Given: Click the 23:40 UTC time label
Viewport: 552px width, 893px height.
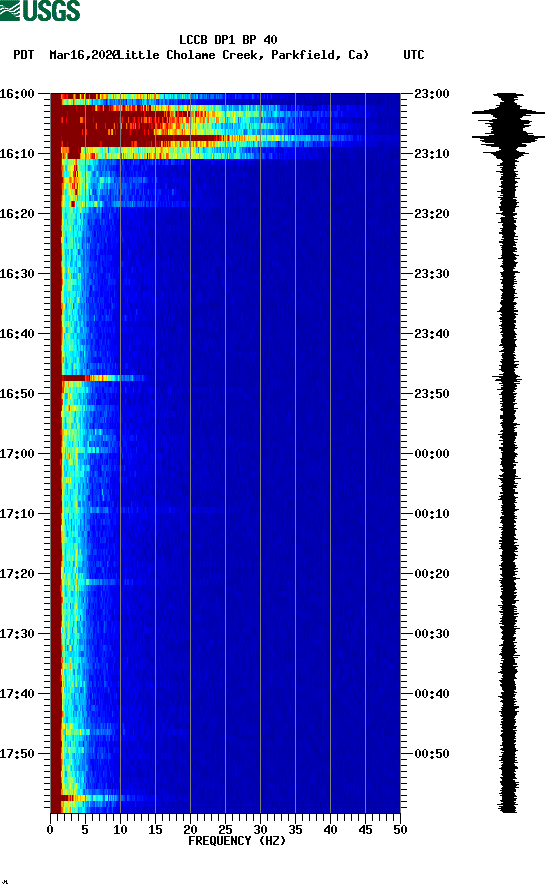Looking at the screenshot, I should pos(432,334).
